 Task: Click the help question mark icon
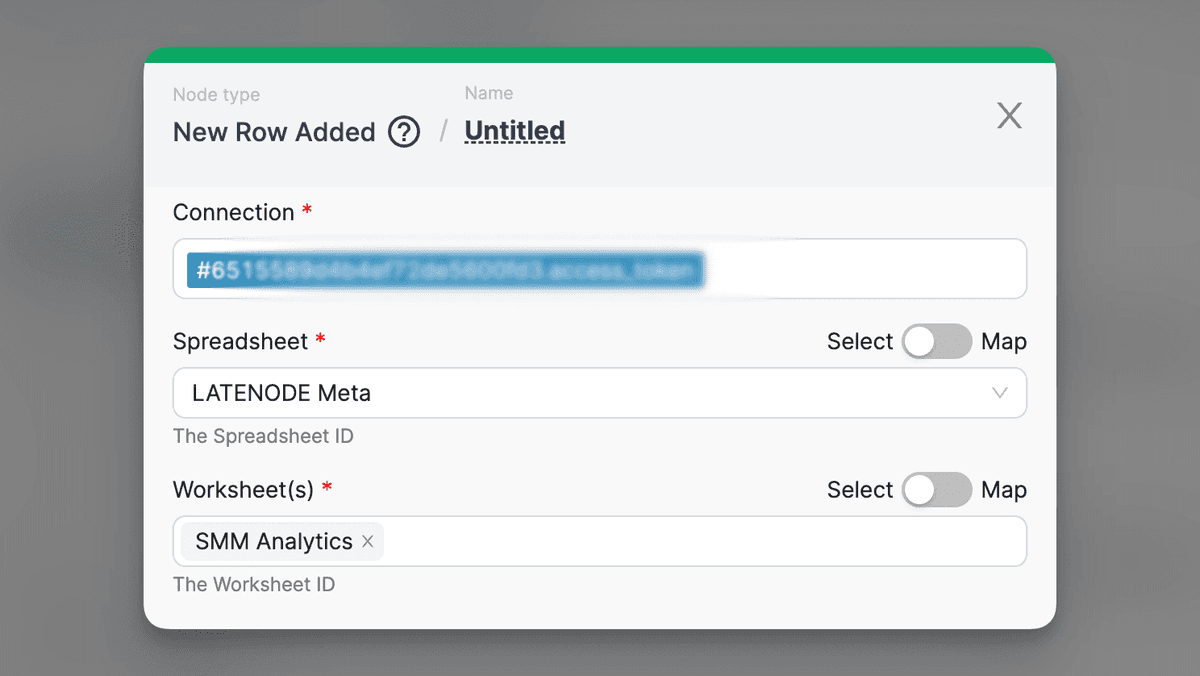[404, 131]
